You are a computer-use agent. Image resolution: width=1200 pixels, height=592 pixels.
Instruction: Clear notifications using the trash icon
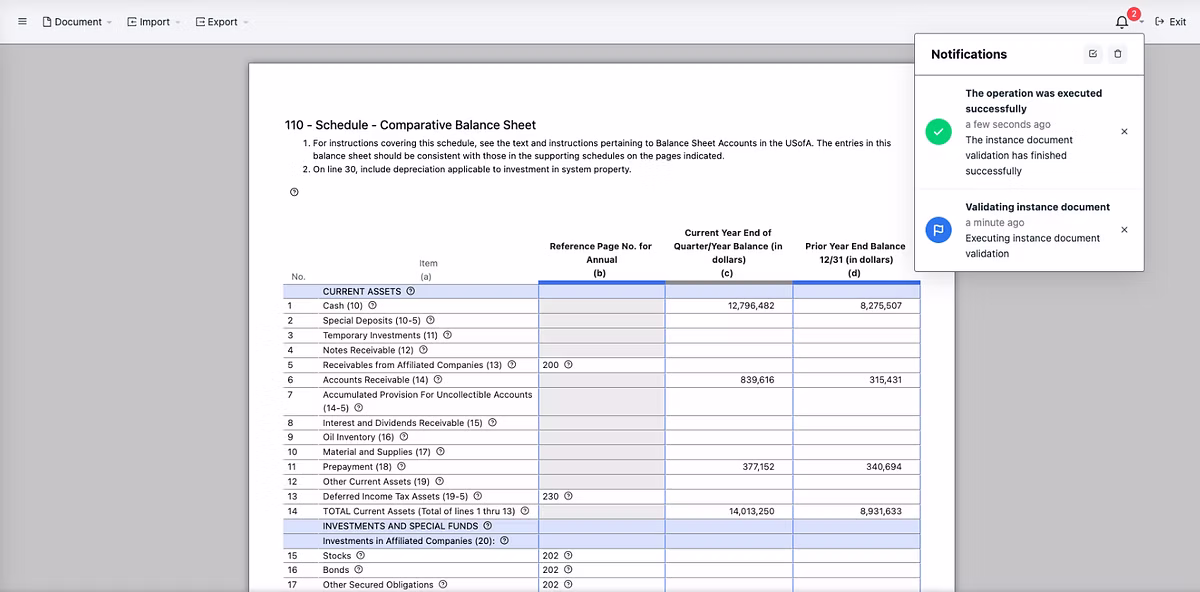click(x=1118, y=54)
